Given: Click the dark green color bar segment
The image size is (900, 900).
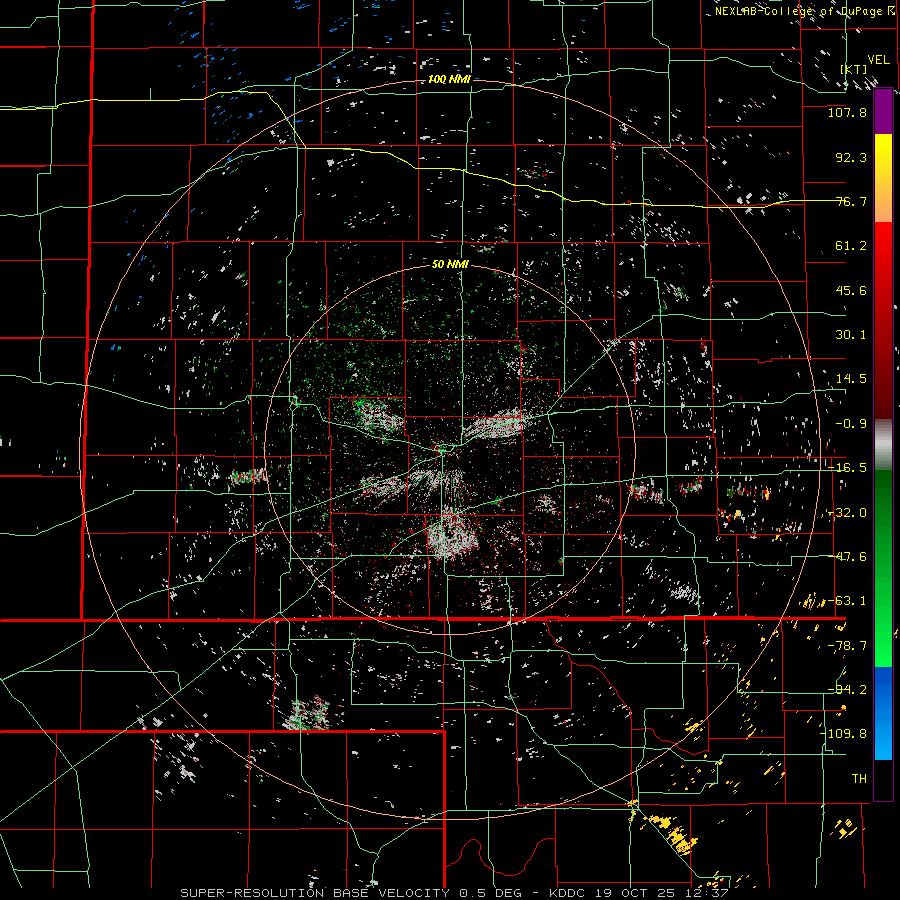Looking at the screenshot, I should point(883,568).
